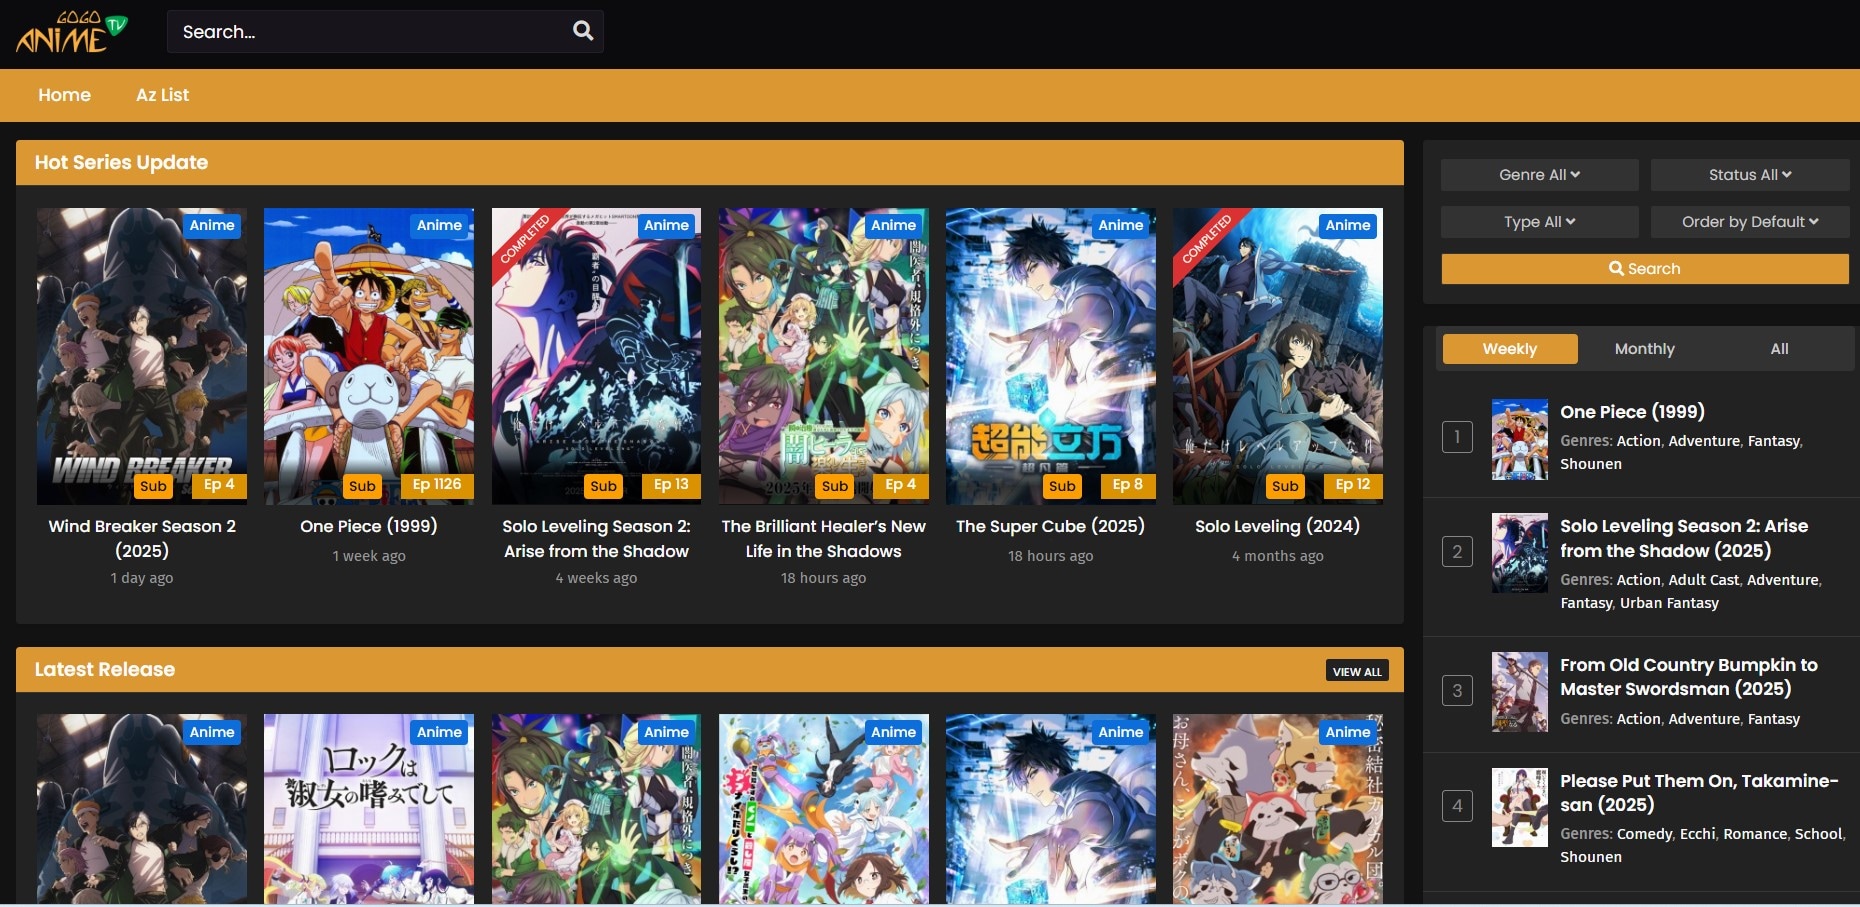Expand the Type All dropdown
The height and width of the screenshot is (907, 1860).
click(1539, 222)
